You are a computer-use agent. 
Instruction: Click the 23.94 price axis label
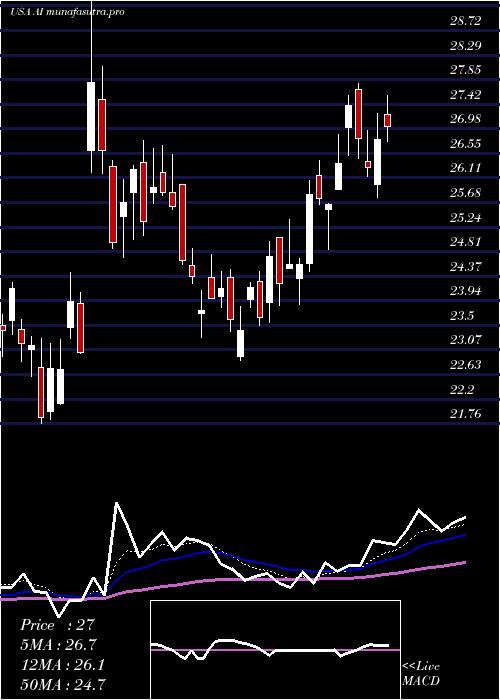click(466, 292)
